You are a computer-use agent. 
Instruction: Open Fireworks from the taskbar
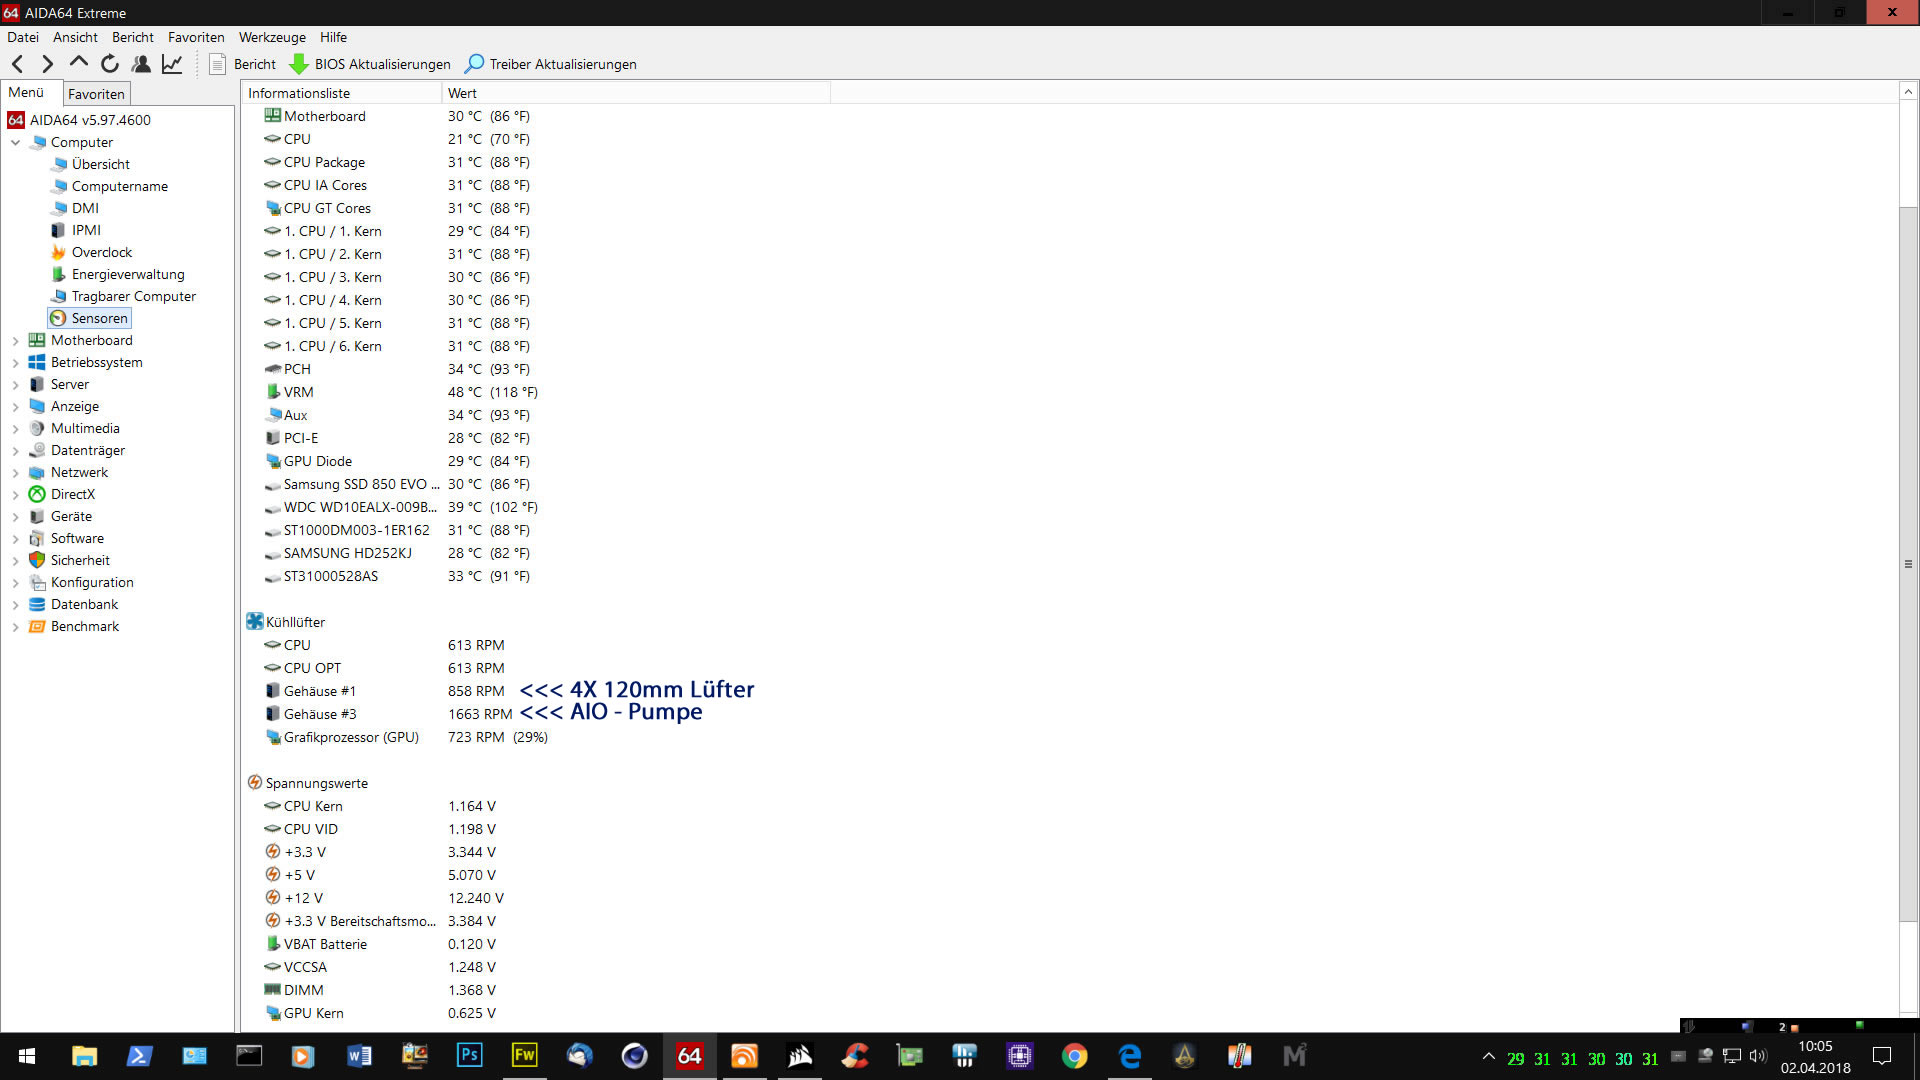(524, 1056)
